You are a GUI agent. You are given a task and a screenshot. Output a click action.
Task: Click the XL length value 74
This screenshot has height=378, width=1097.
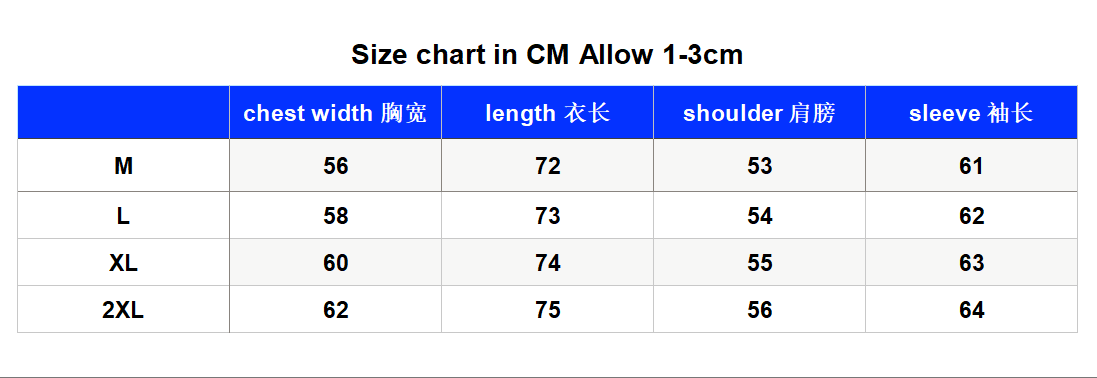click(548, 263)
